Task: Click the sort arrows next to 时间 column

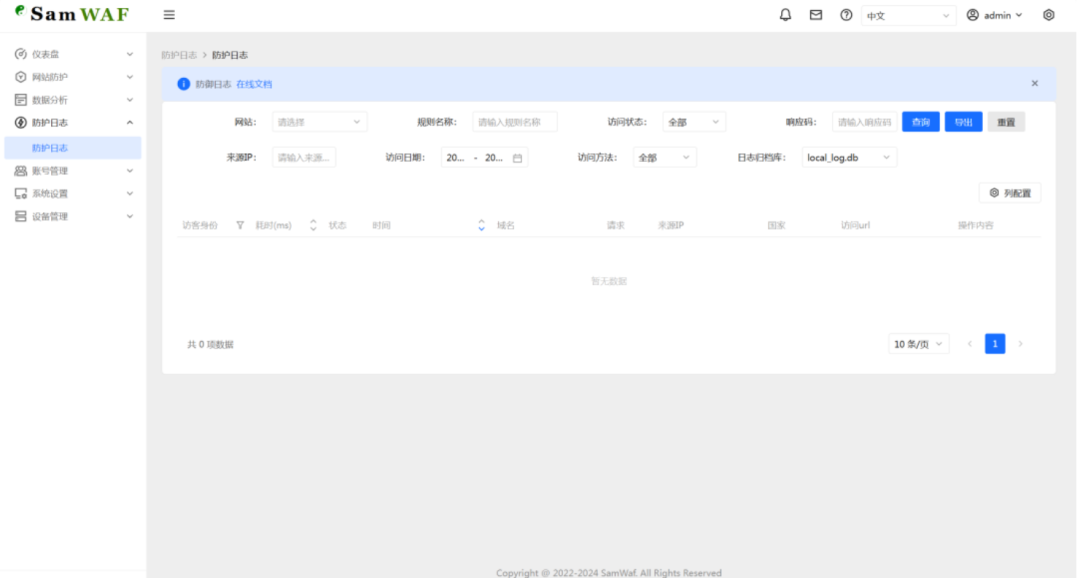Action: 481,225
